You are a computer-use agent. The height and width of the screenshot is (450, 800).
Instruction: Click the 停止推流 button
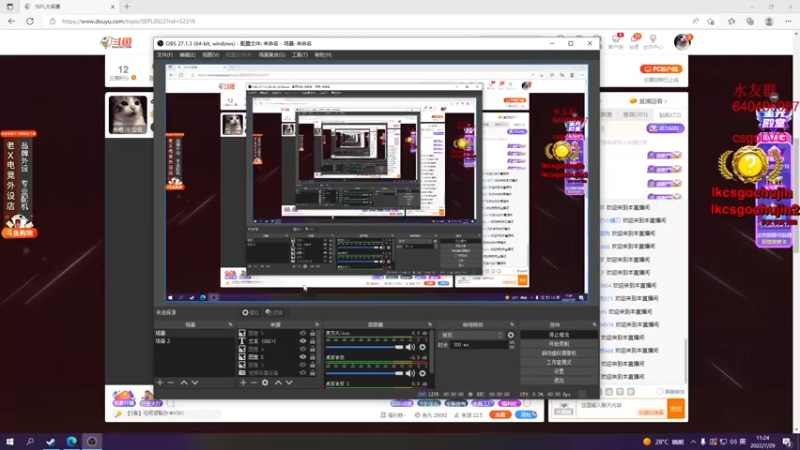coord(559,335)
